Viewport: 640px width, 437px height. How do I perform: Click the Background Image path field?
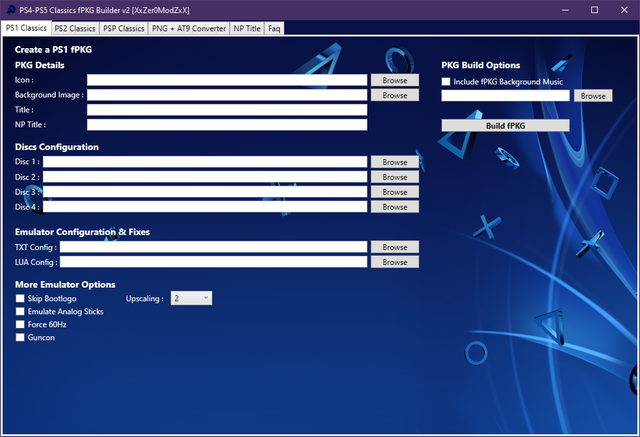(227, 95)
